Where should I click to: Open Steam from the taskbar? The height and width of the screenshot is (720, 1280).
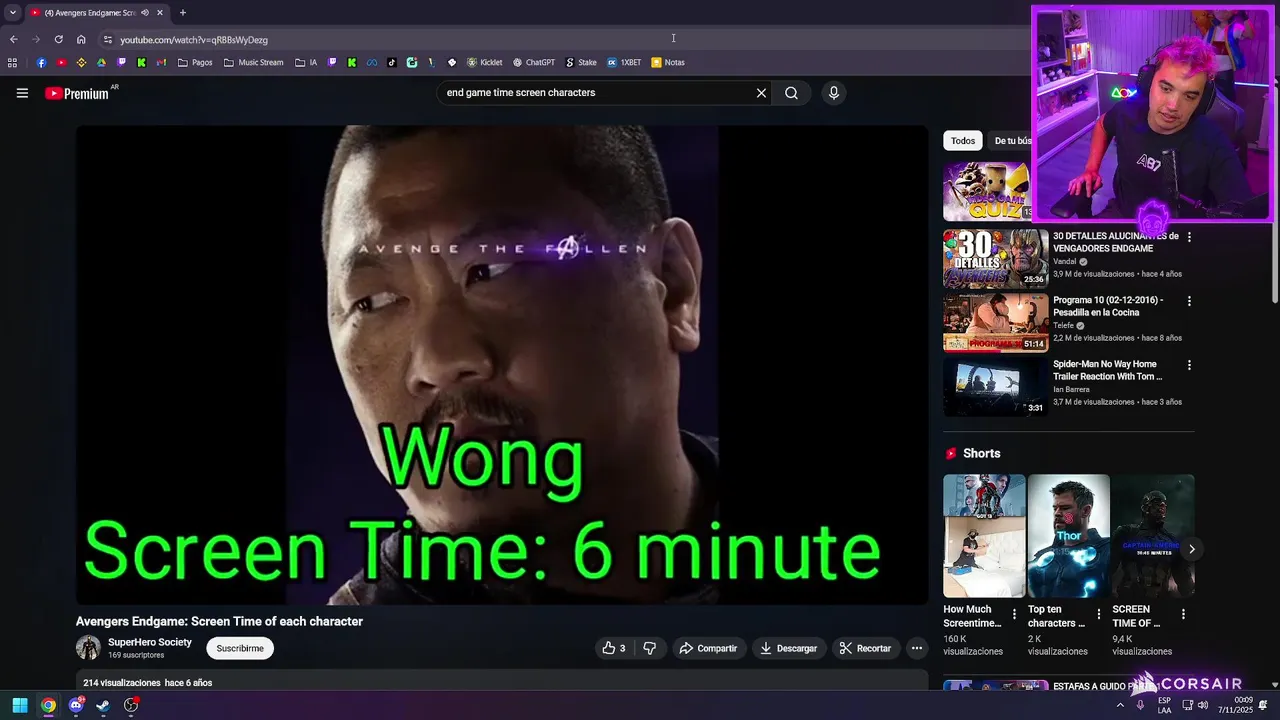(x=103, y=705)
